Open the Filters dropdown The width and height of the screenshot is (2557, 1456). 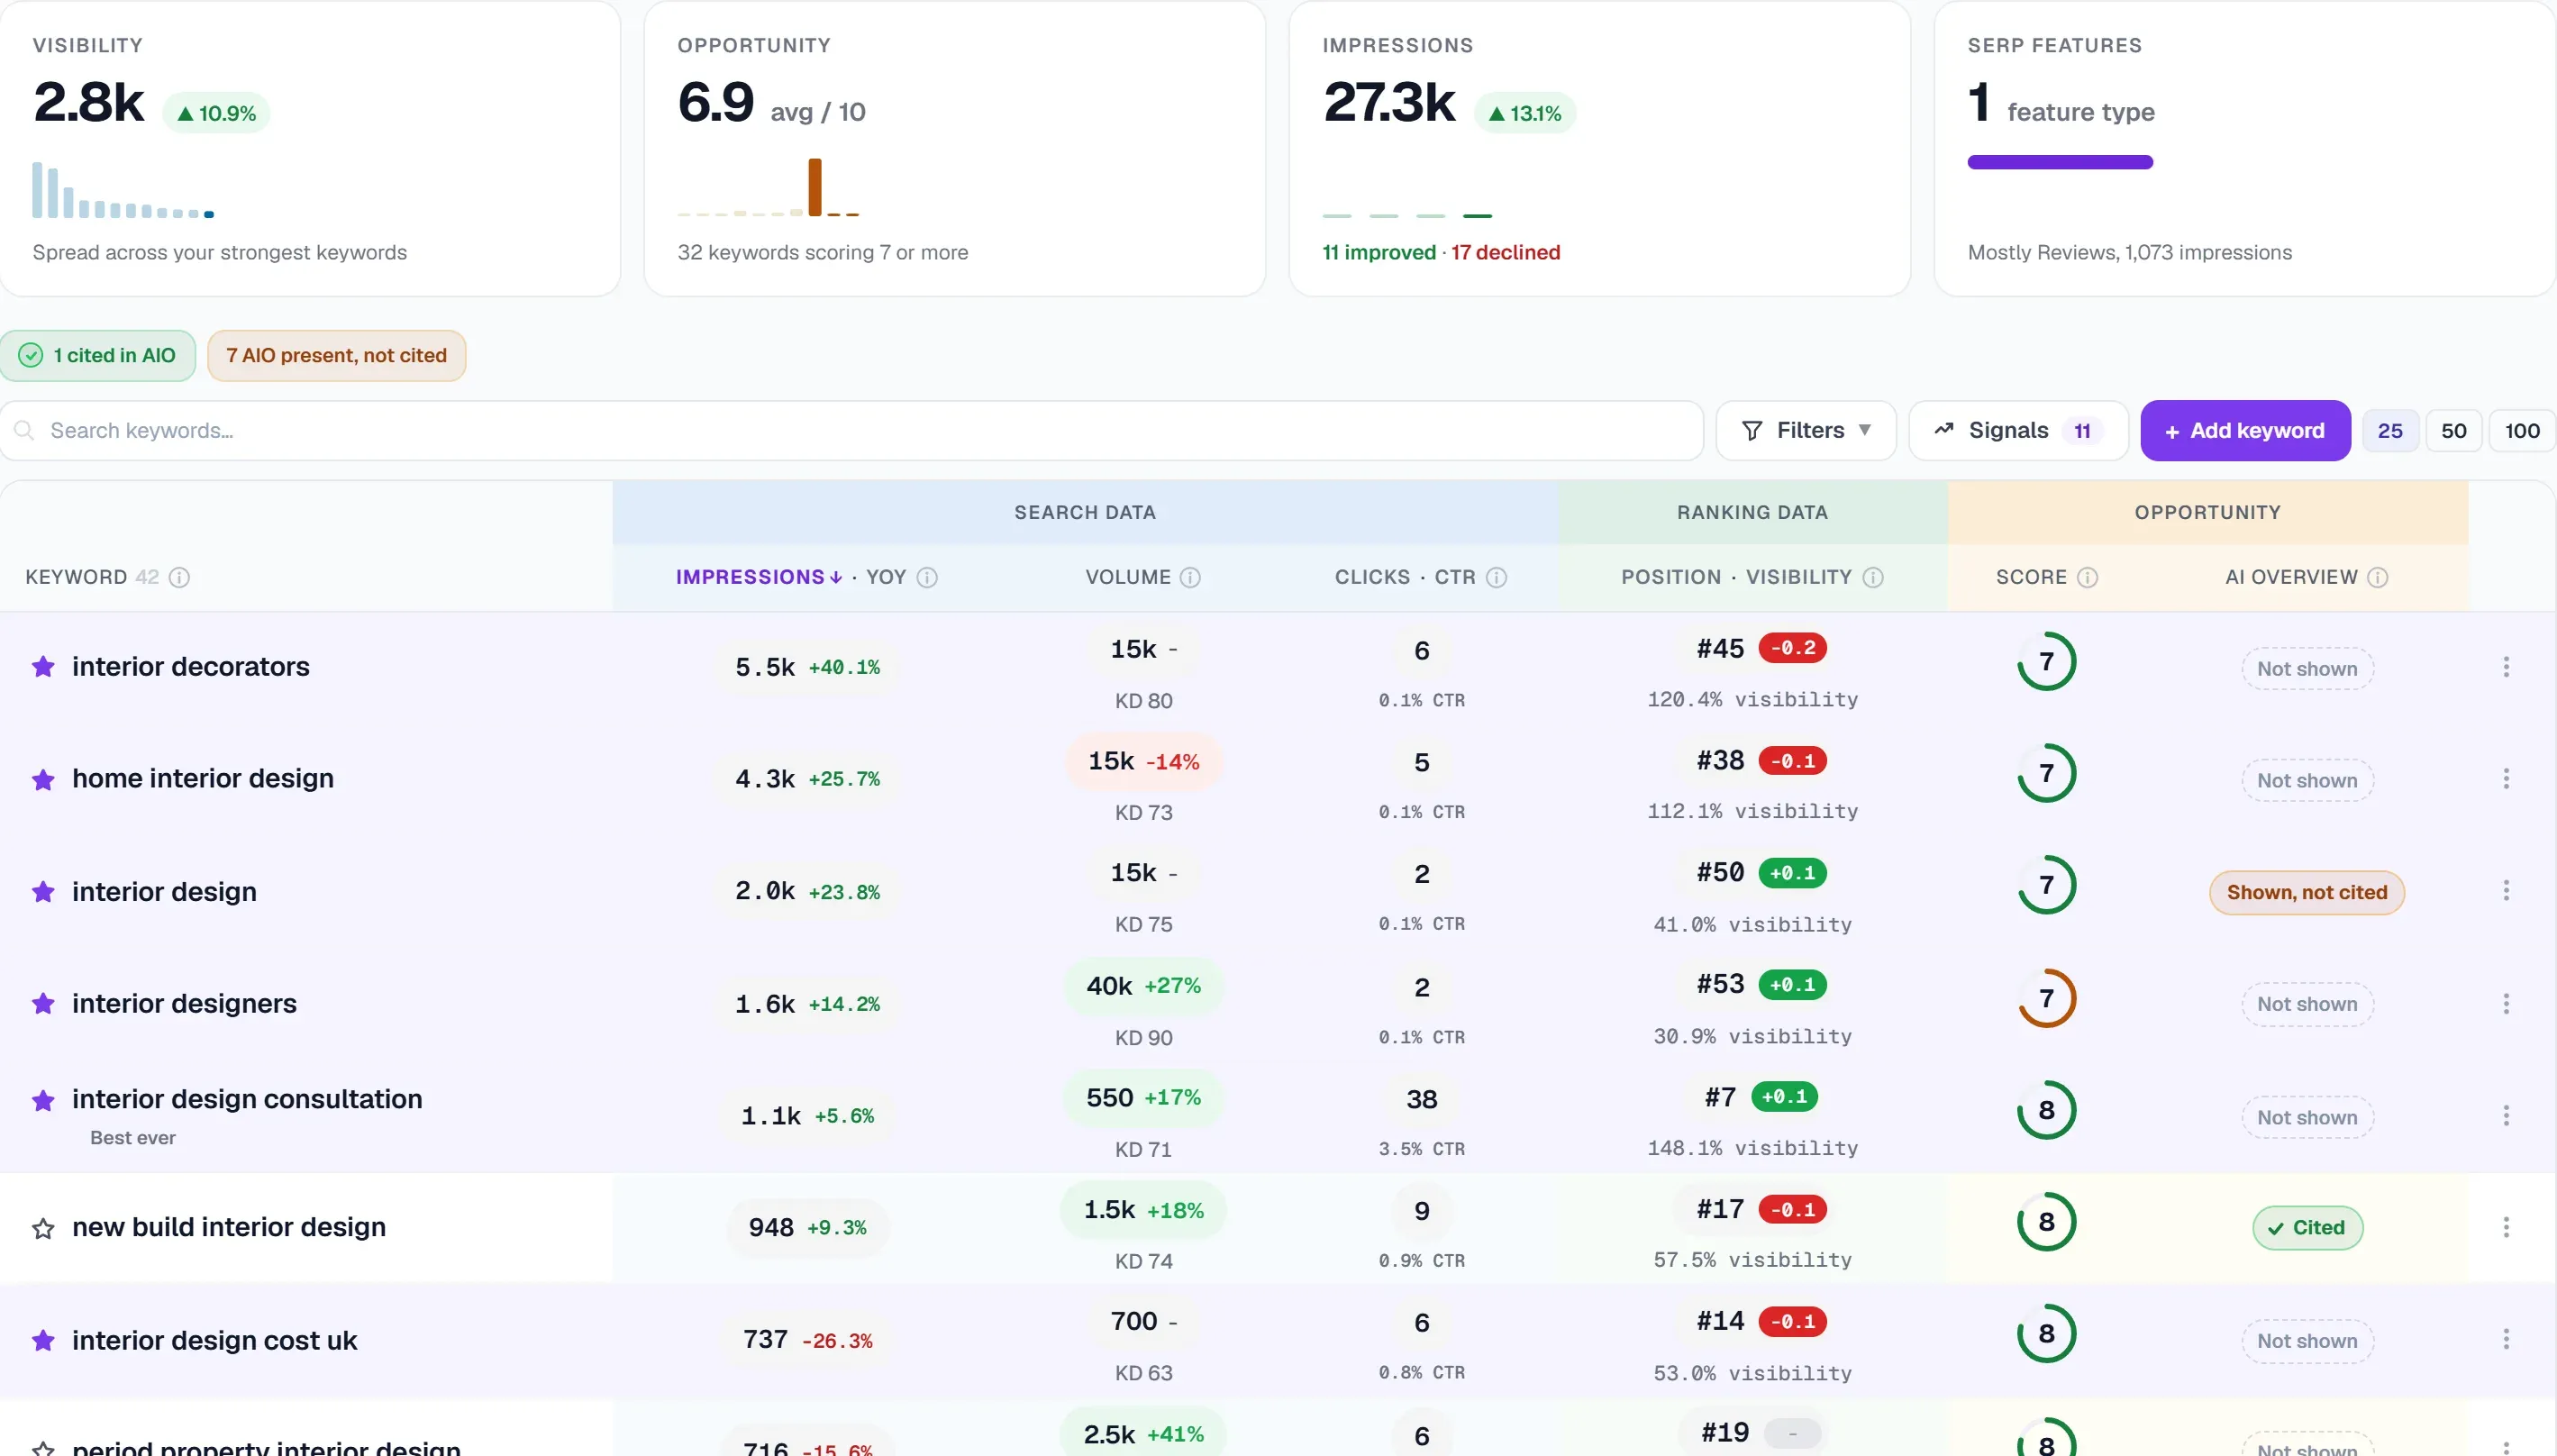point(1806,431)
